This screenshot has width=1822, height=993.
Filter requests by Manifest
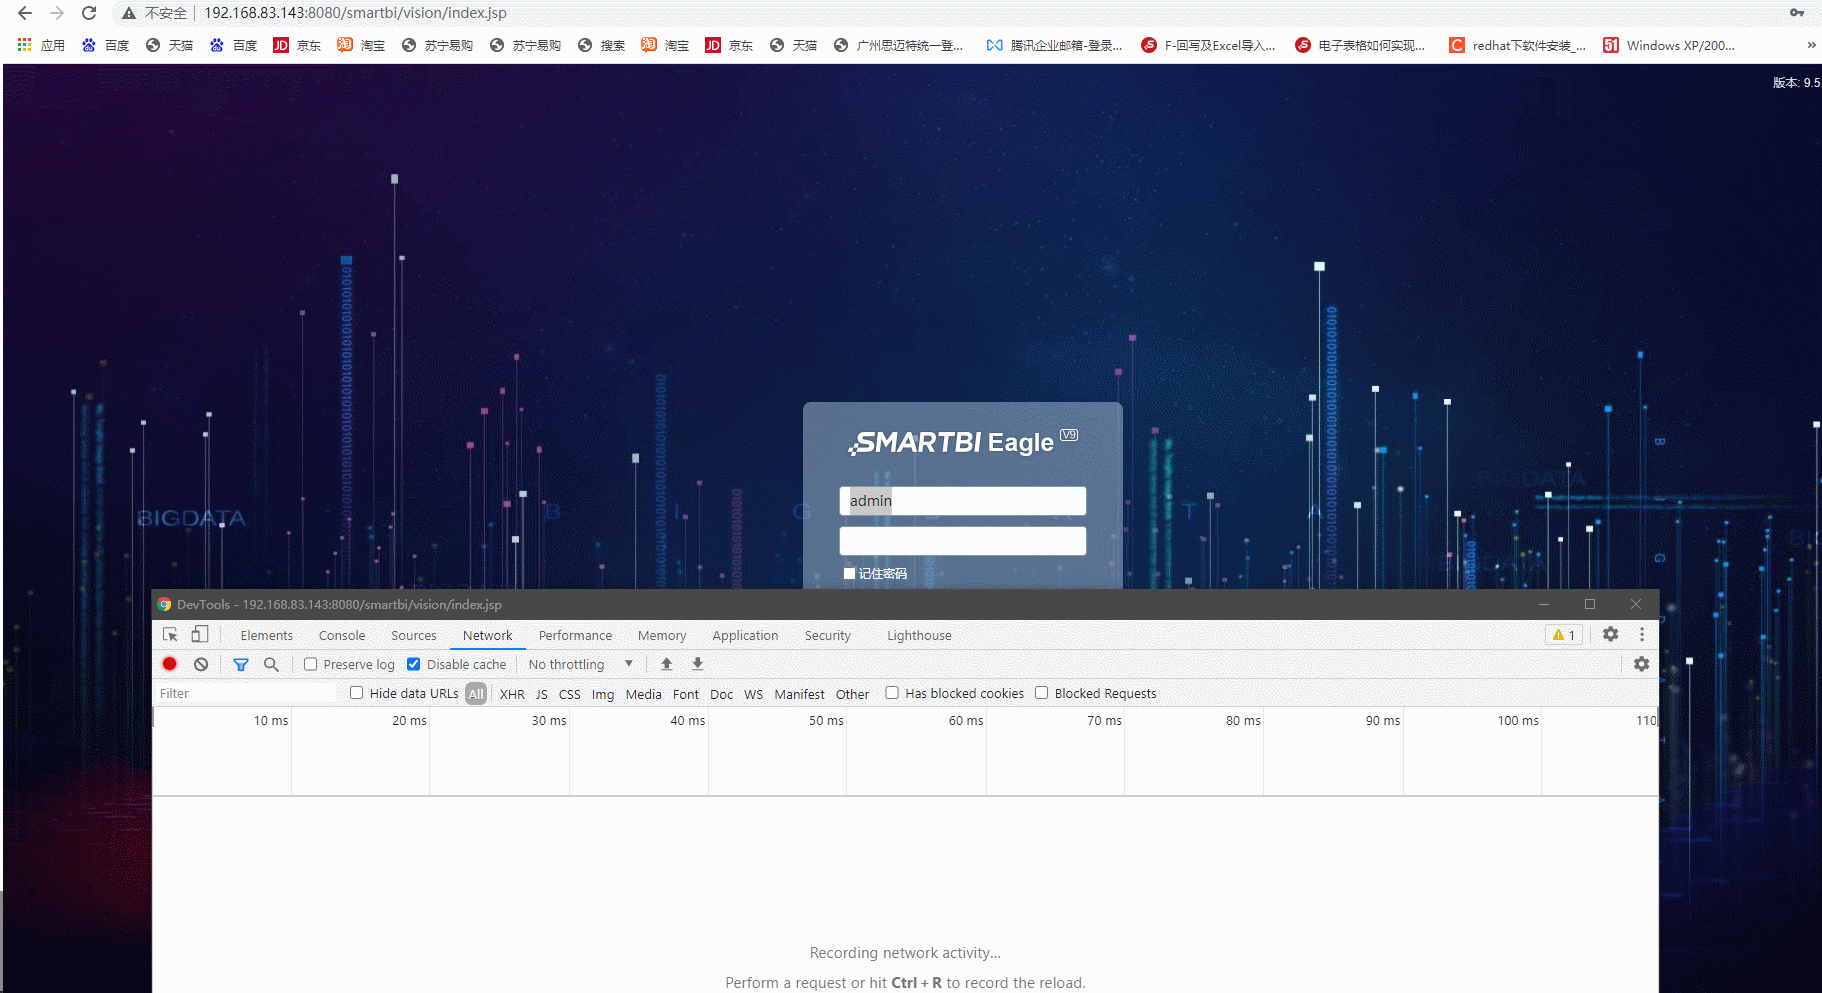(800, 694)
